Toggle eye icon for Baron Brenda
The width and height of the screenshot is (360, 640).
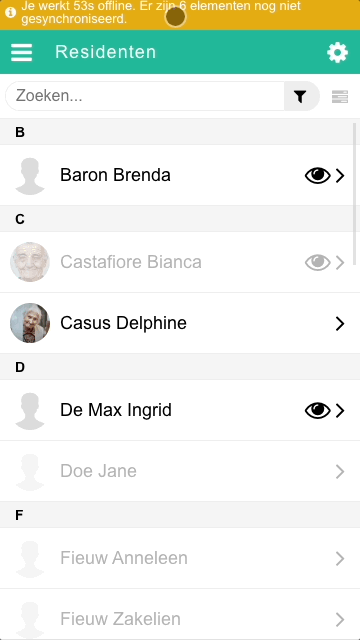pyautogui.click(x=318, y=176)
